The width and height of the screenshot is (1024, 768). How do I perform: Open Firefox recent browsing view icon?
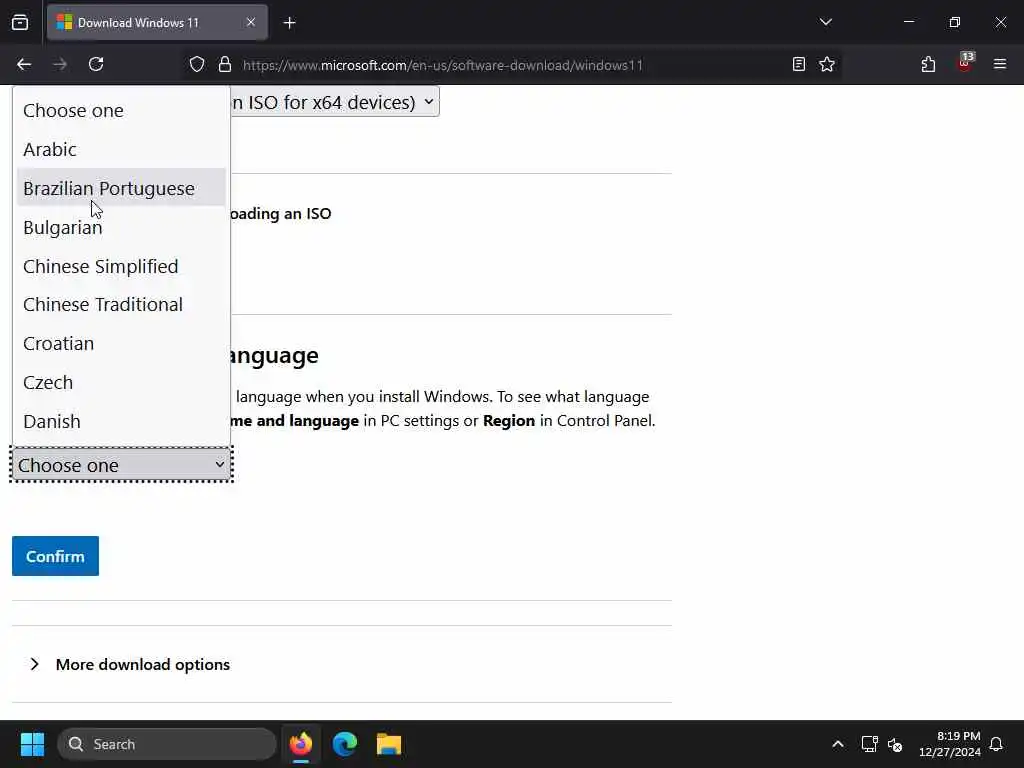pos(20,23)
